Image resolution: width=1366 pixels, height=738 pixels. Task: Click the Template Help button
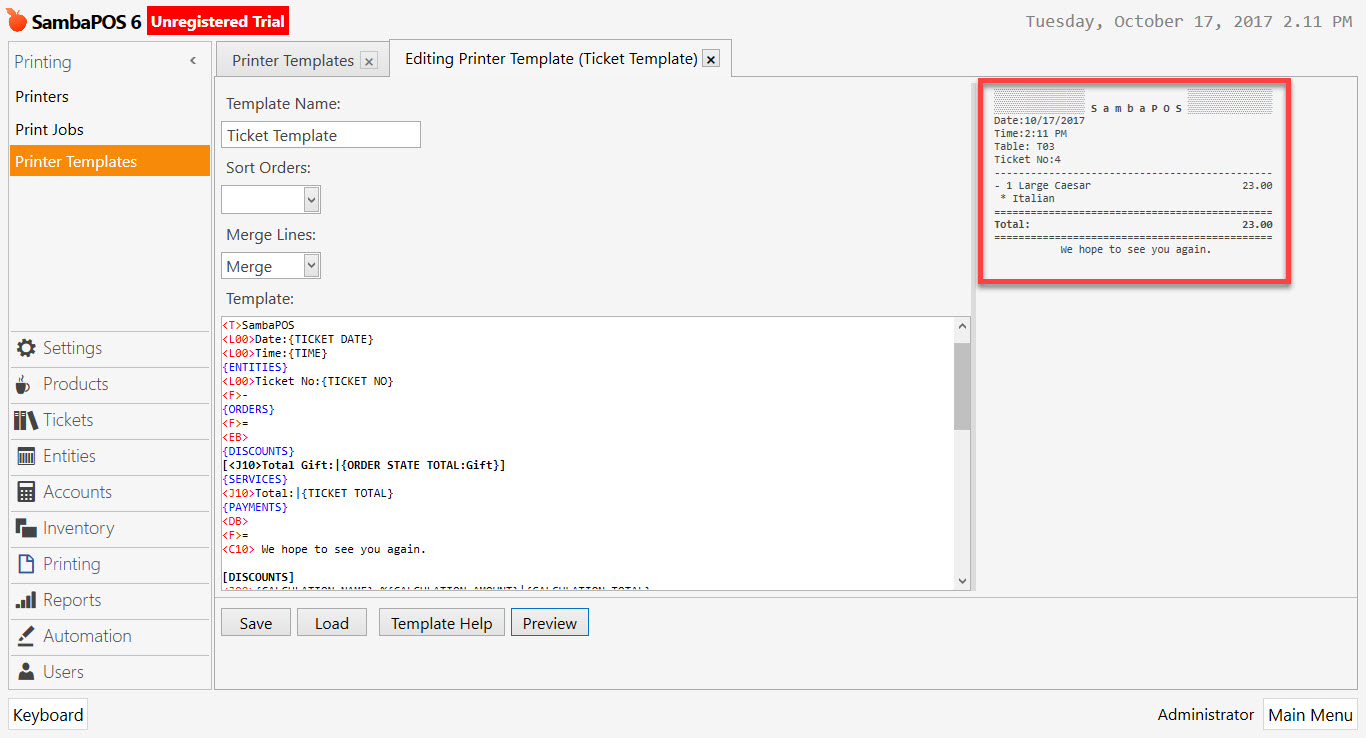(x=441, y=621)
